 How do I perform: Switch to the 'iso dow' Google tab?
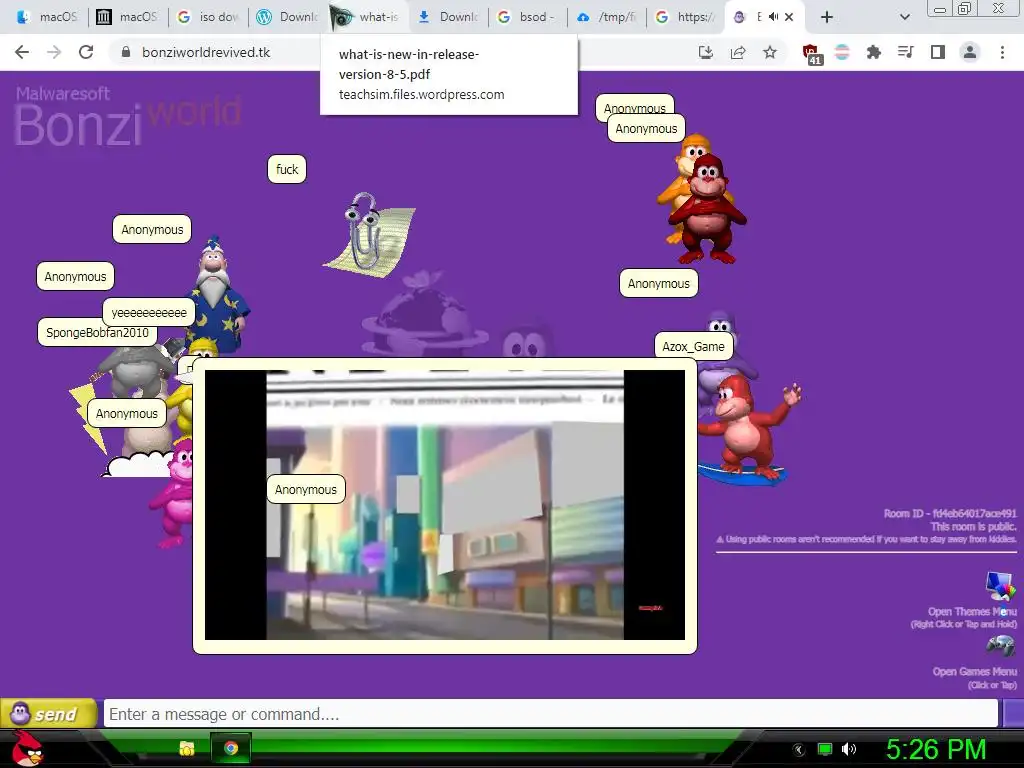pyautogui.click(x=208, y=17)
